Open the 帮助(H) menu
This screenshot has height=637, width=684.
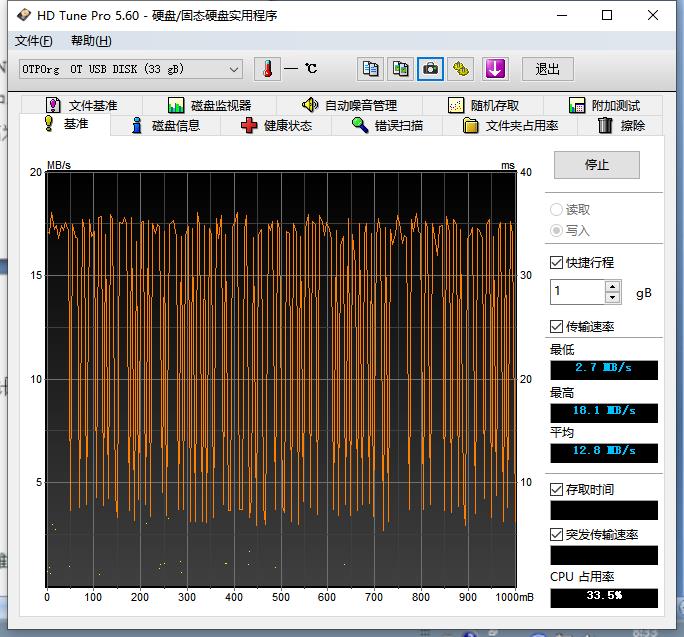click(91, 41)
